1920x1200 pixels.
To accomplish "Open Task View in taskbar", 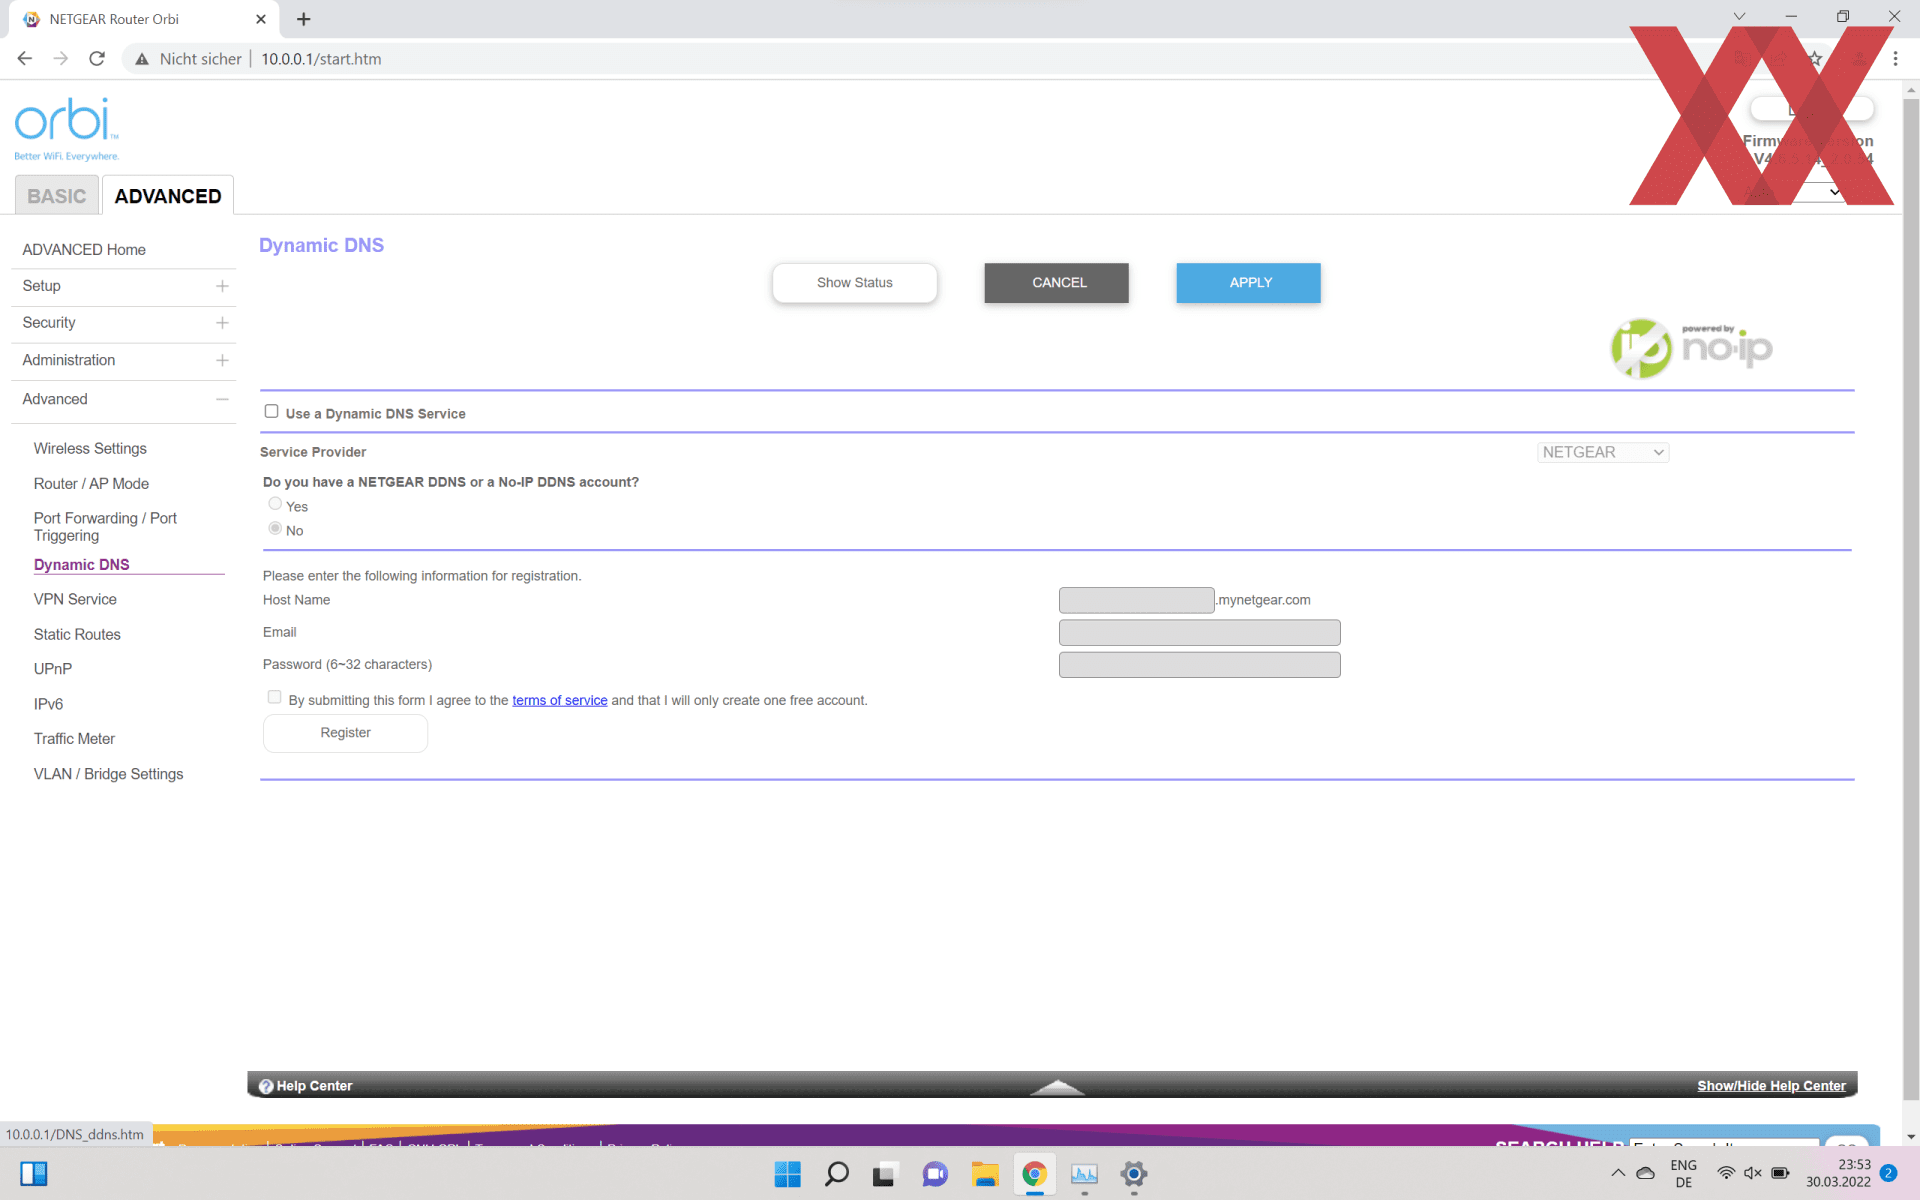I will click(x=884, y=1174).
